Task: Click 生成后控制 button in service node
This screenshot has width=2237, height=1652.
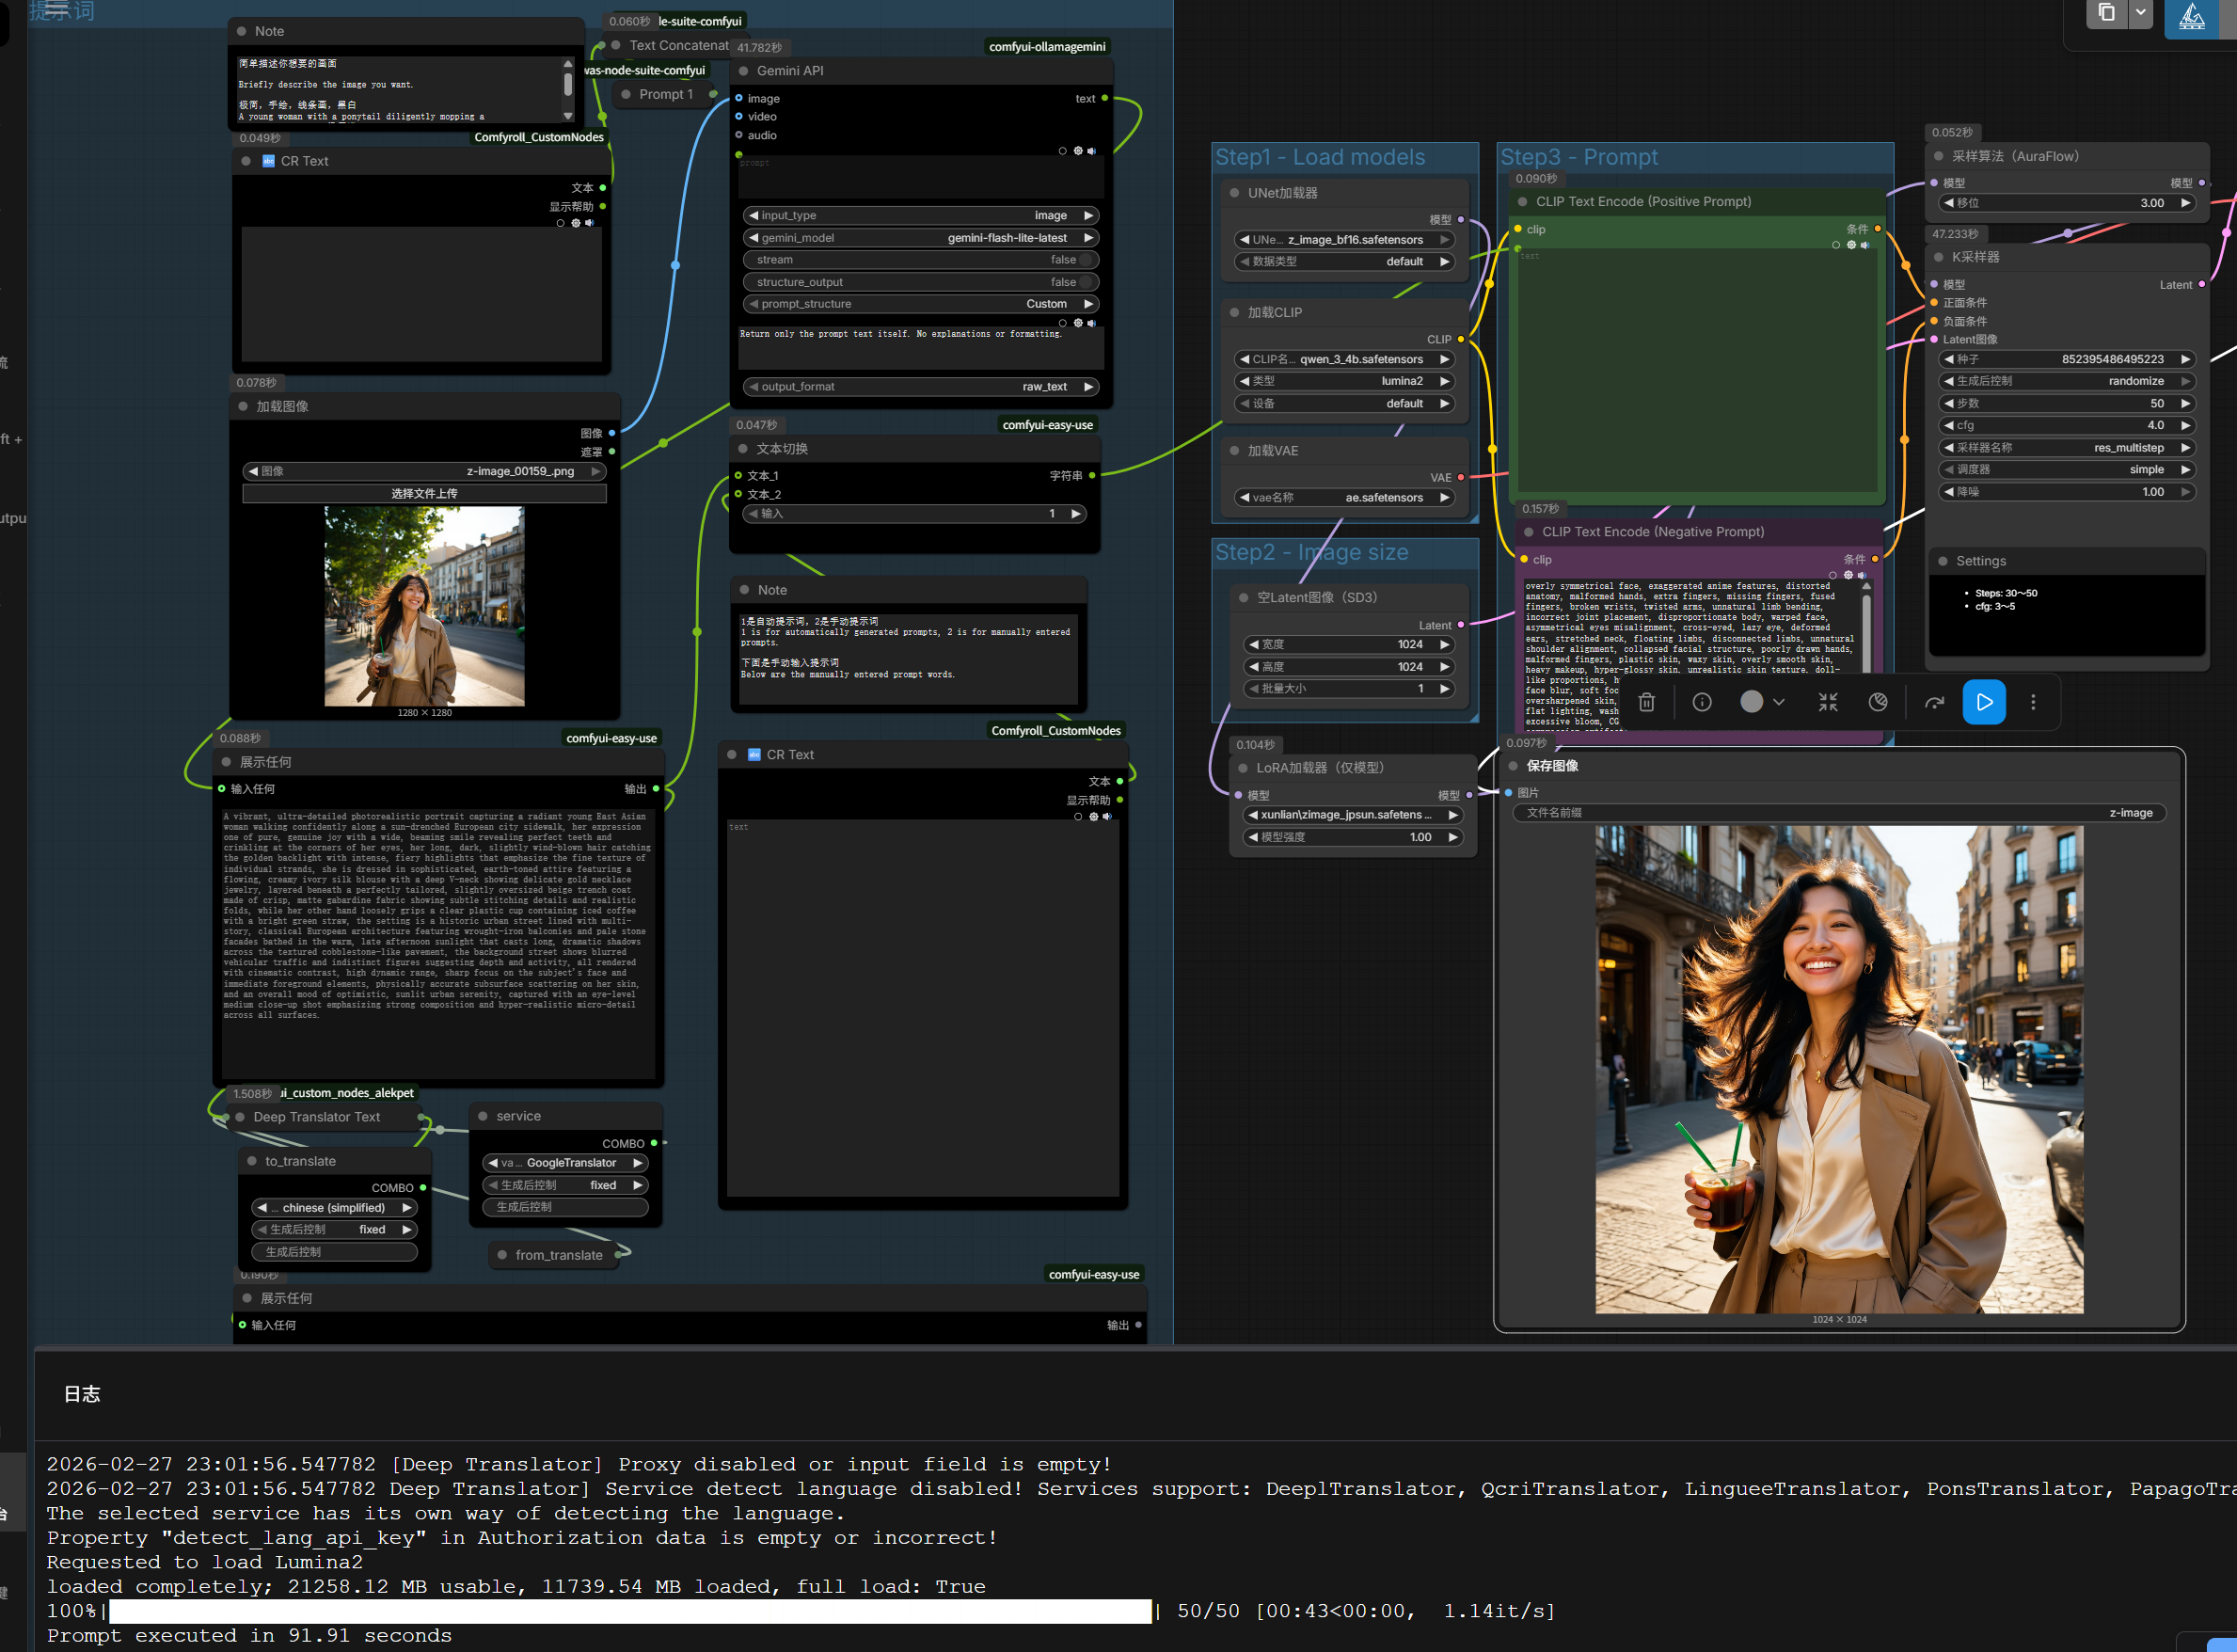Action: (x=565, y=1207)
